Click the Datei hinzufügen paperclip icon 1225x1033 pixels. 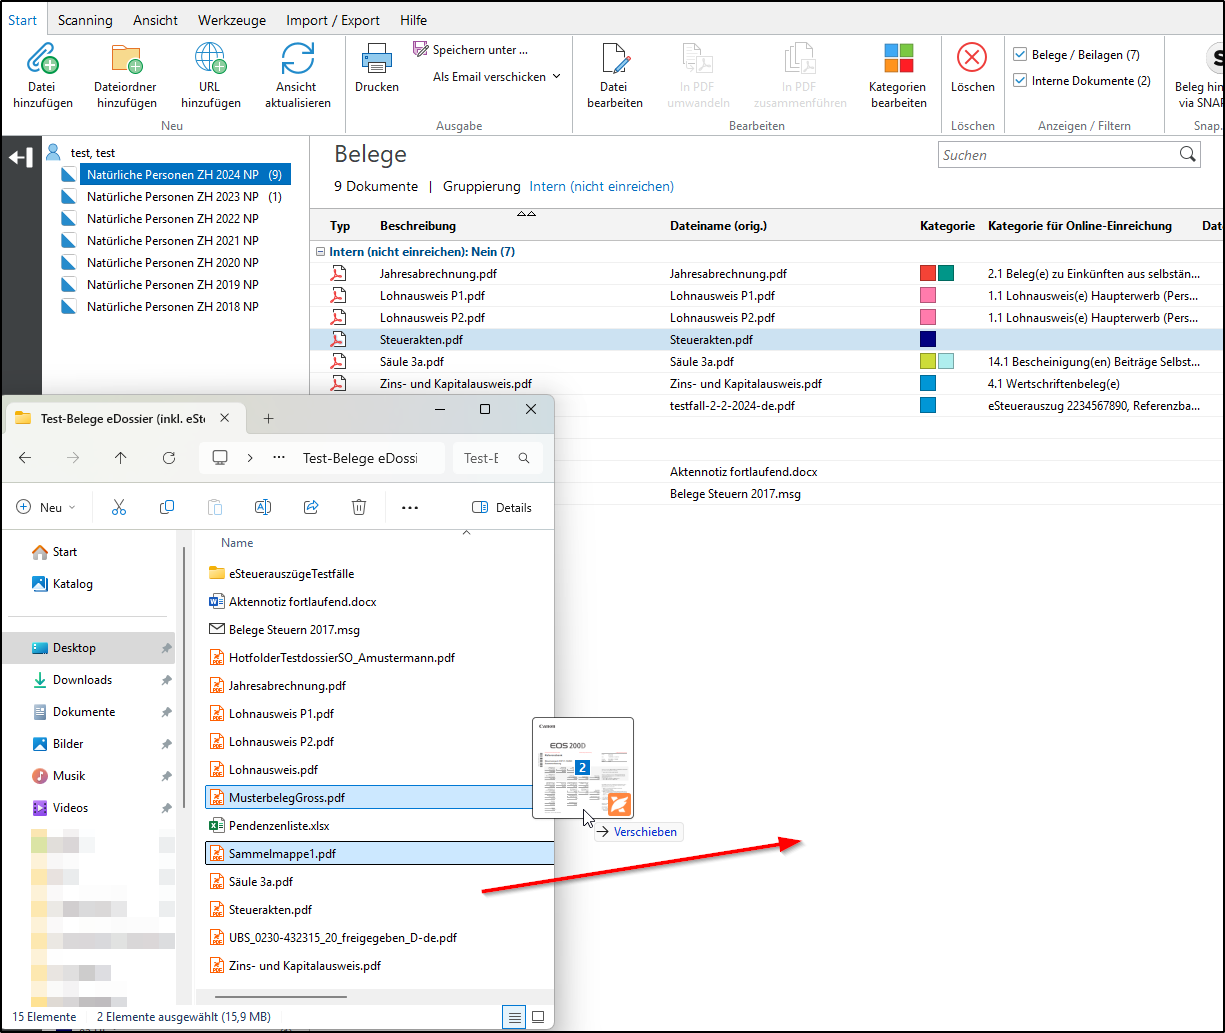pyautogui.click(x=42, y=58)
